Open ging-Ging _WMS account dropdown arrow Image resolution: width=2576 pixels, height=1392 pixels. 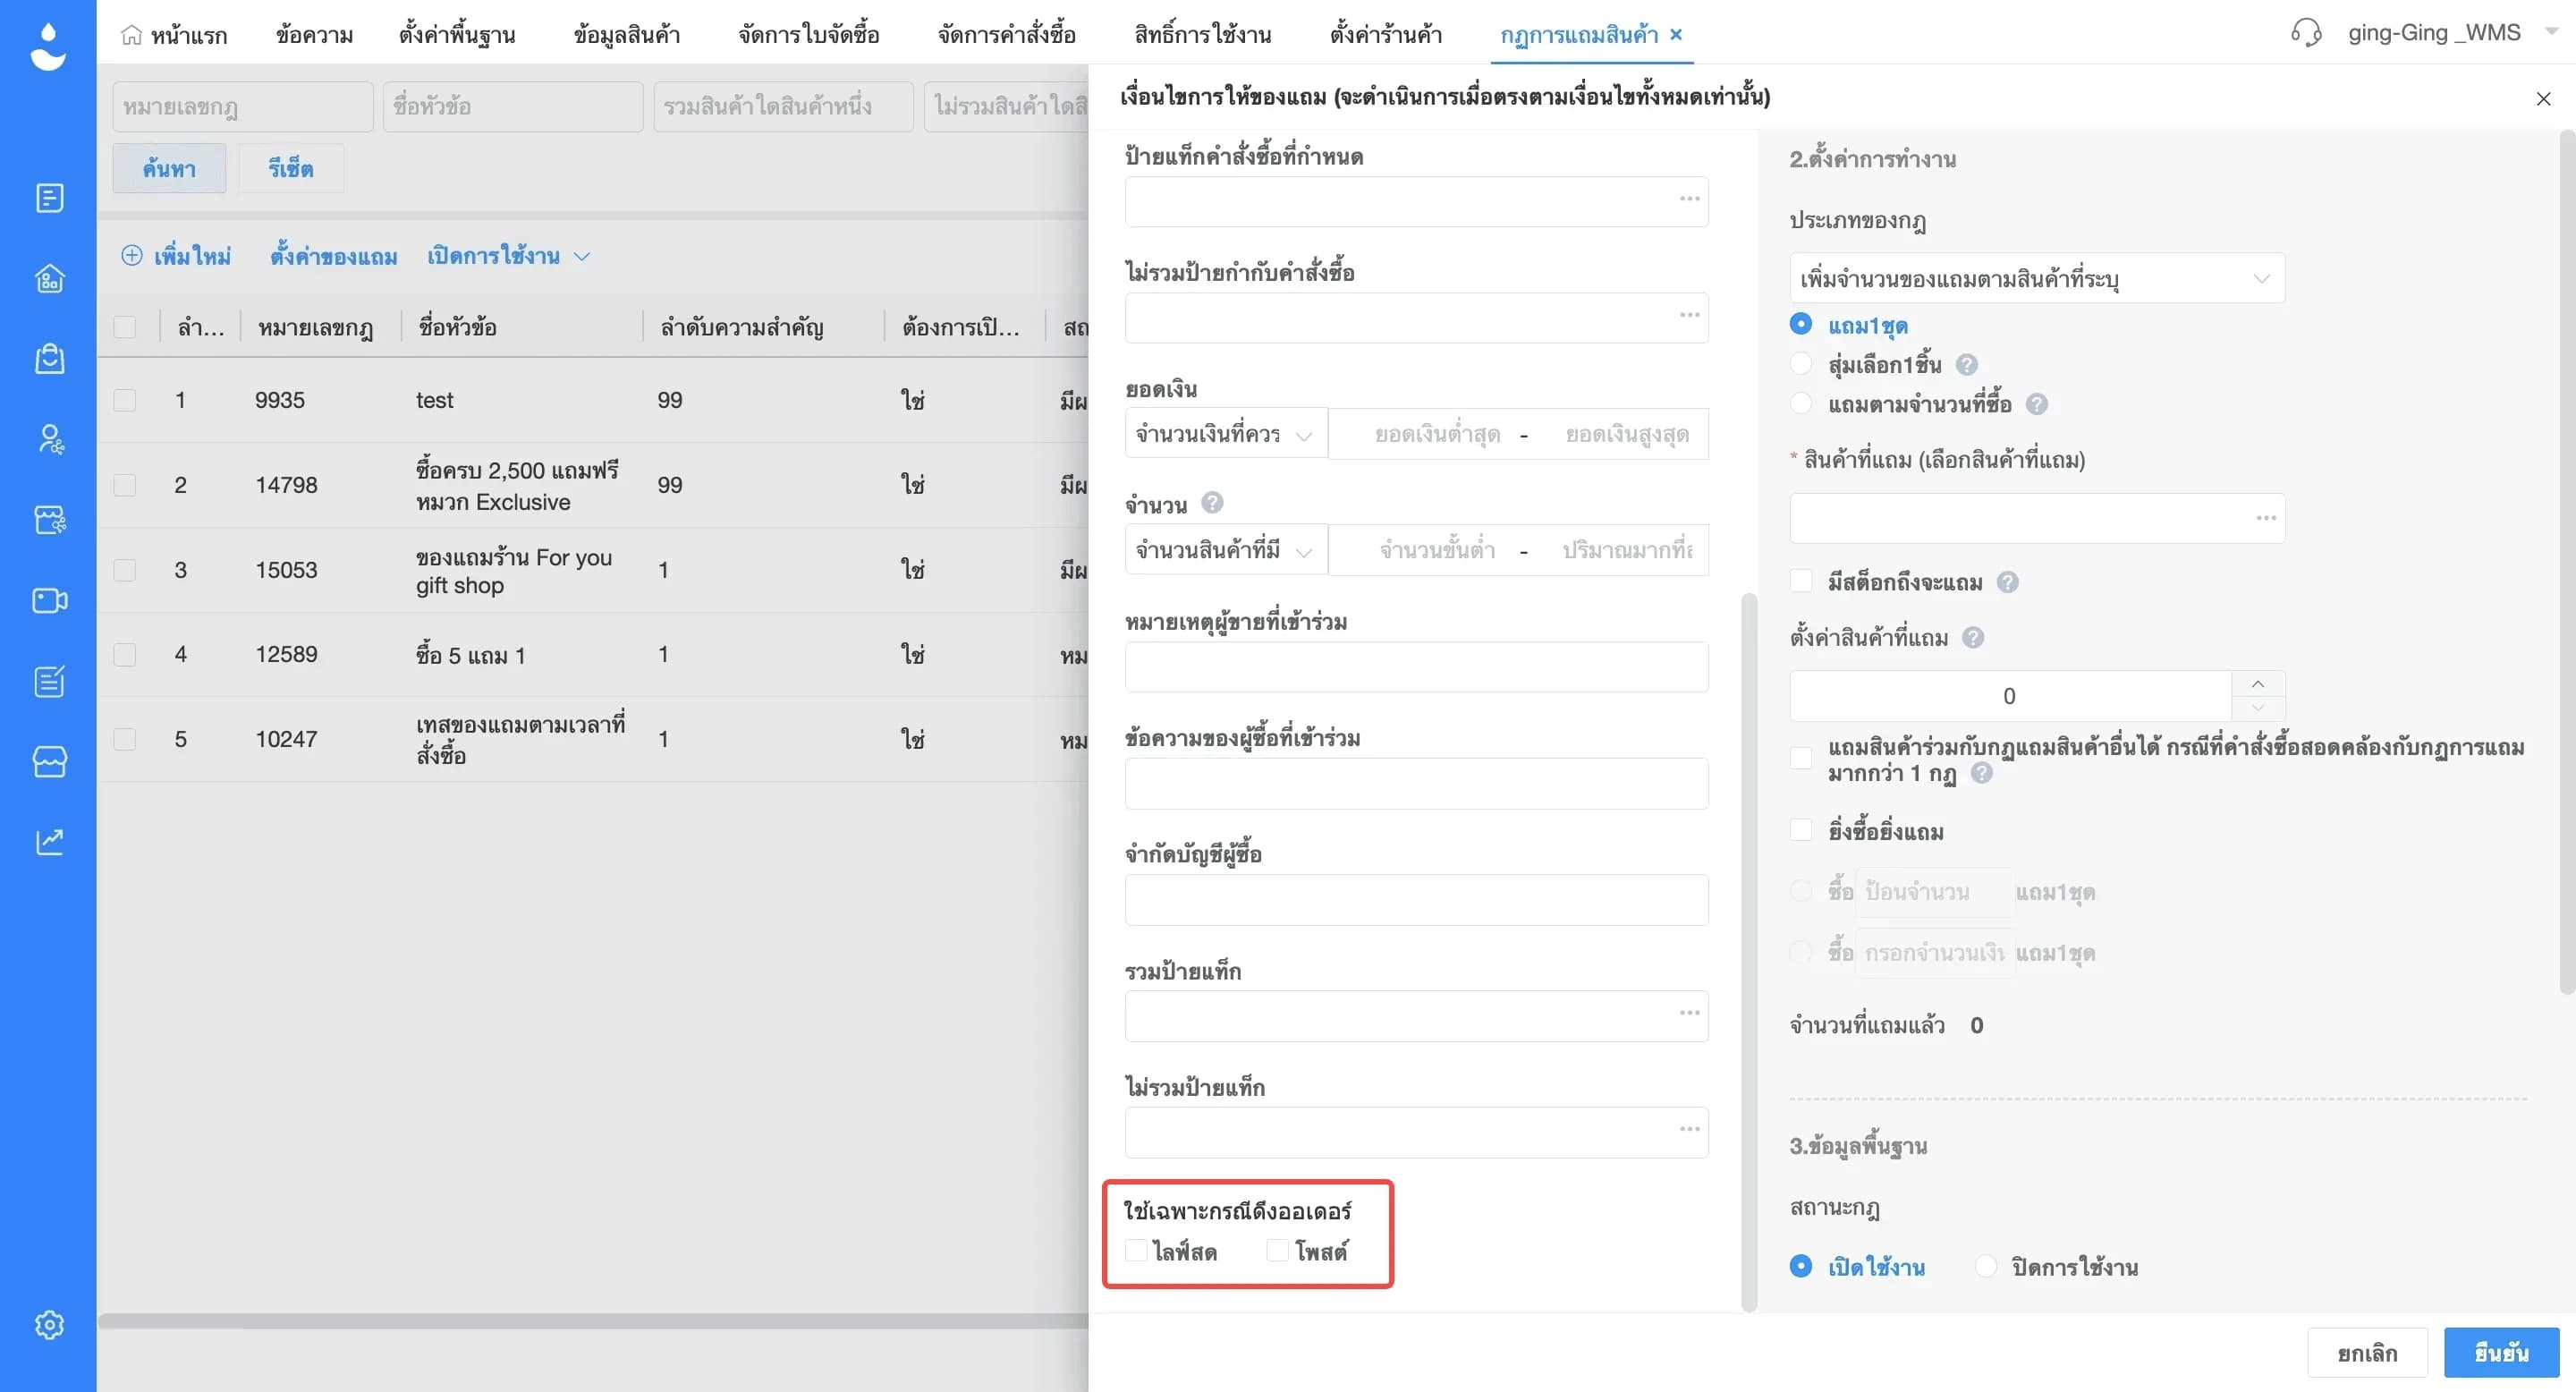[x=2551, y=32]
